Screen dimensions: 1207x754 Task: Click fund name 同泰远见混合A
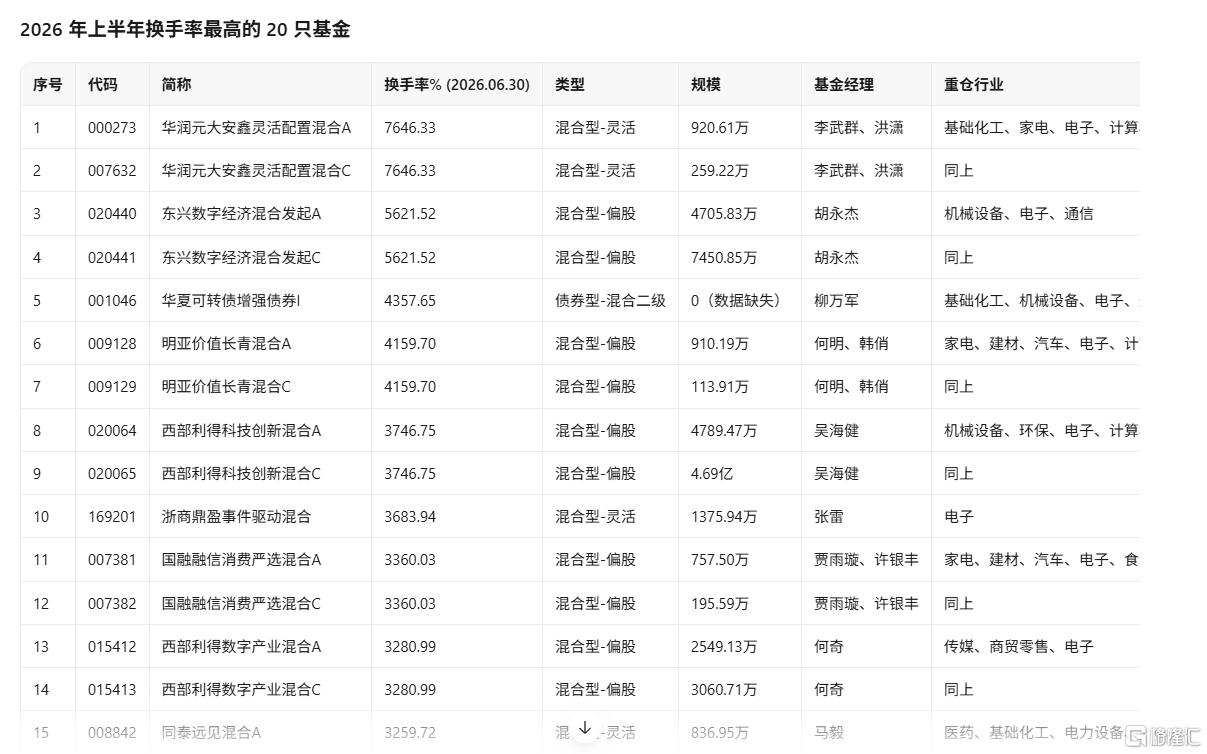click(x=211, y=733)
